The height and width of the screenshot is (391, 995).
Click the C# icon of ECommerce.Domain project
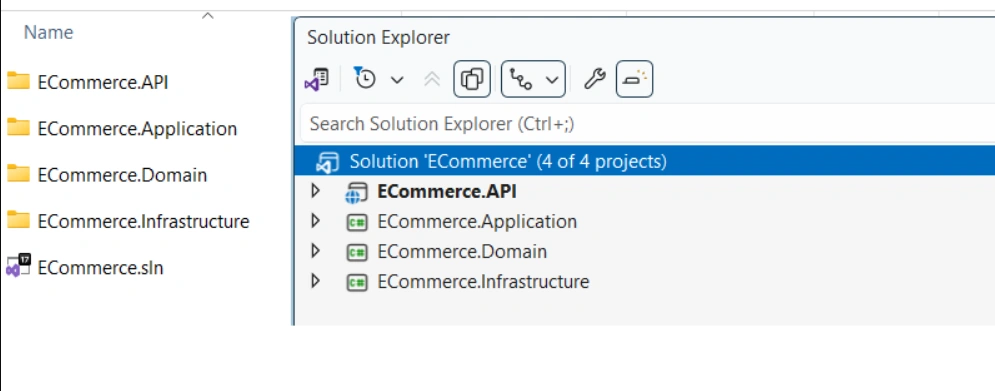(357, 252)
